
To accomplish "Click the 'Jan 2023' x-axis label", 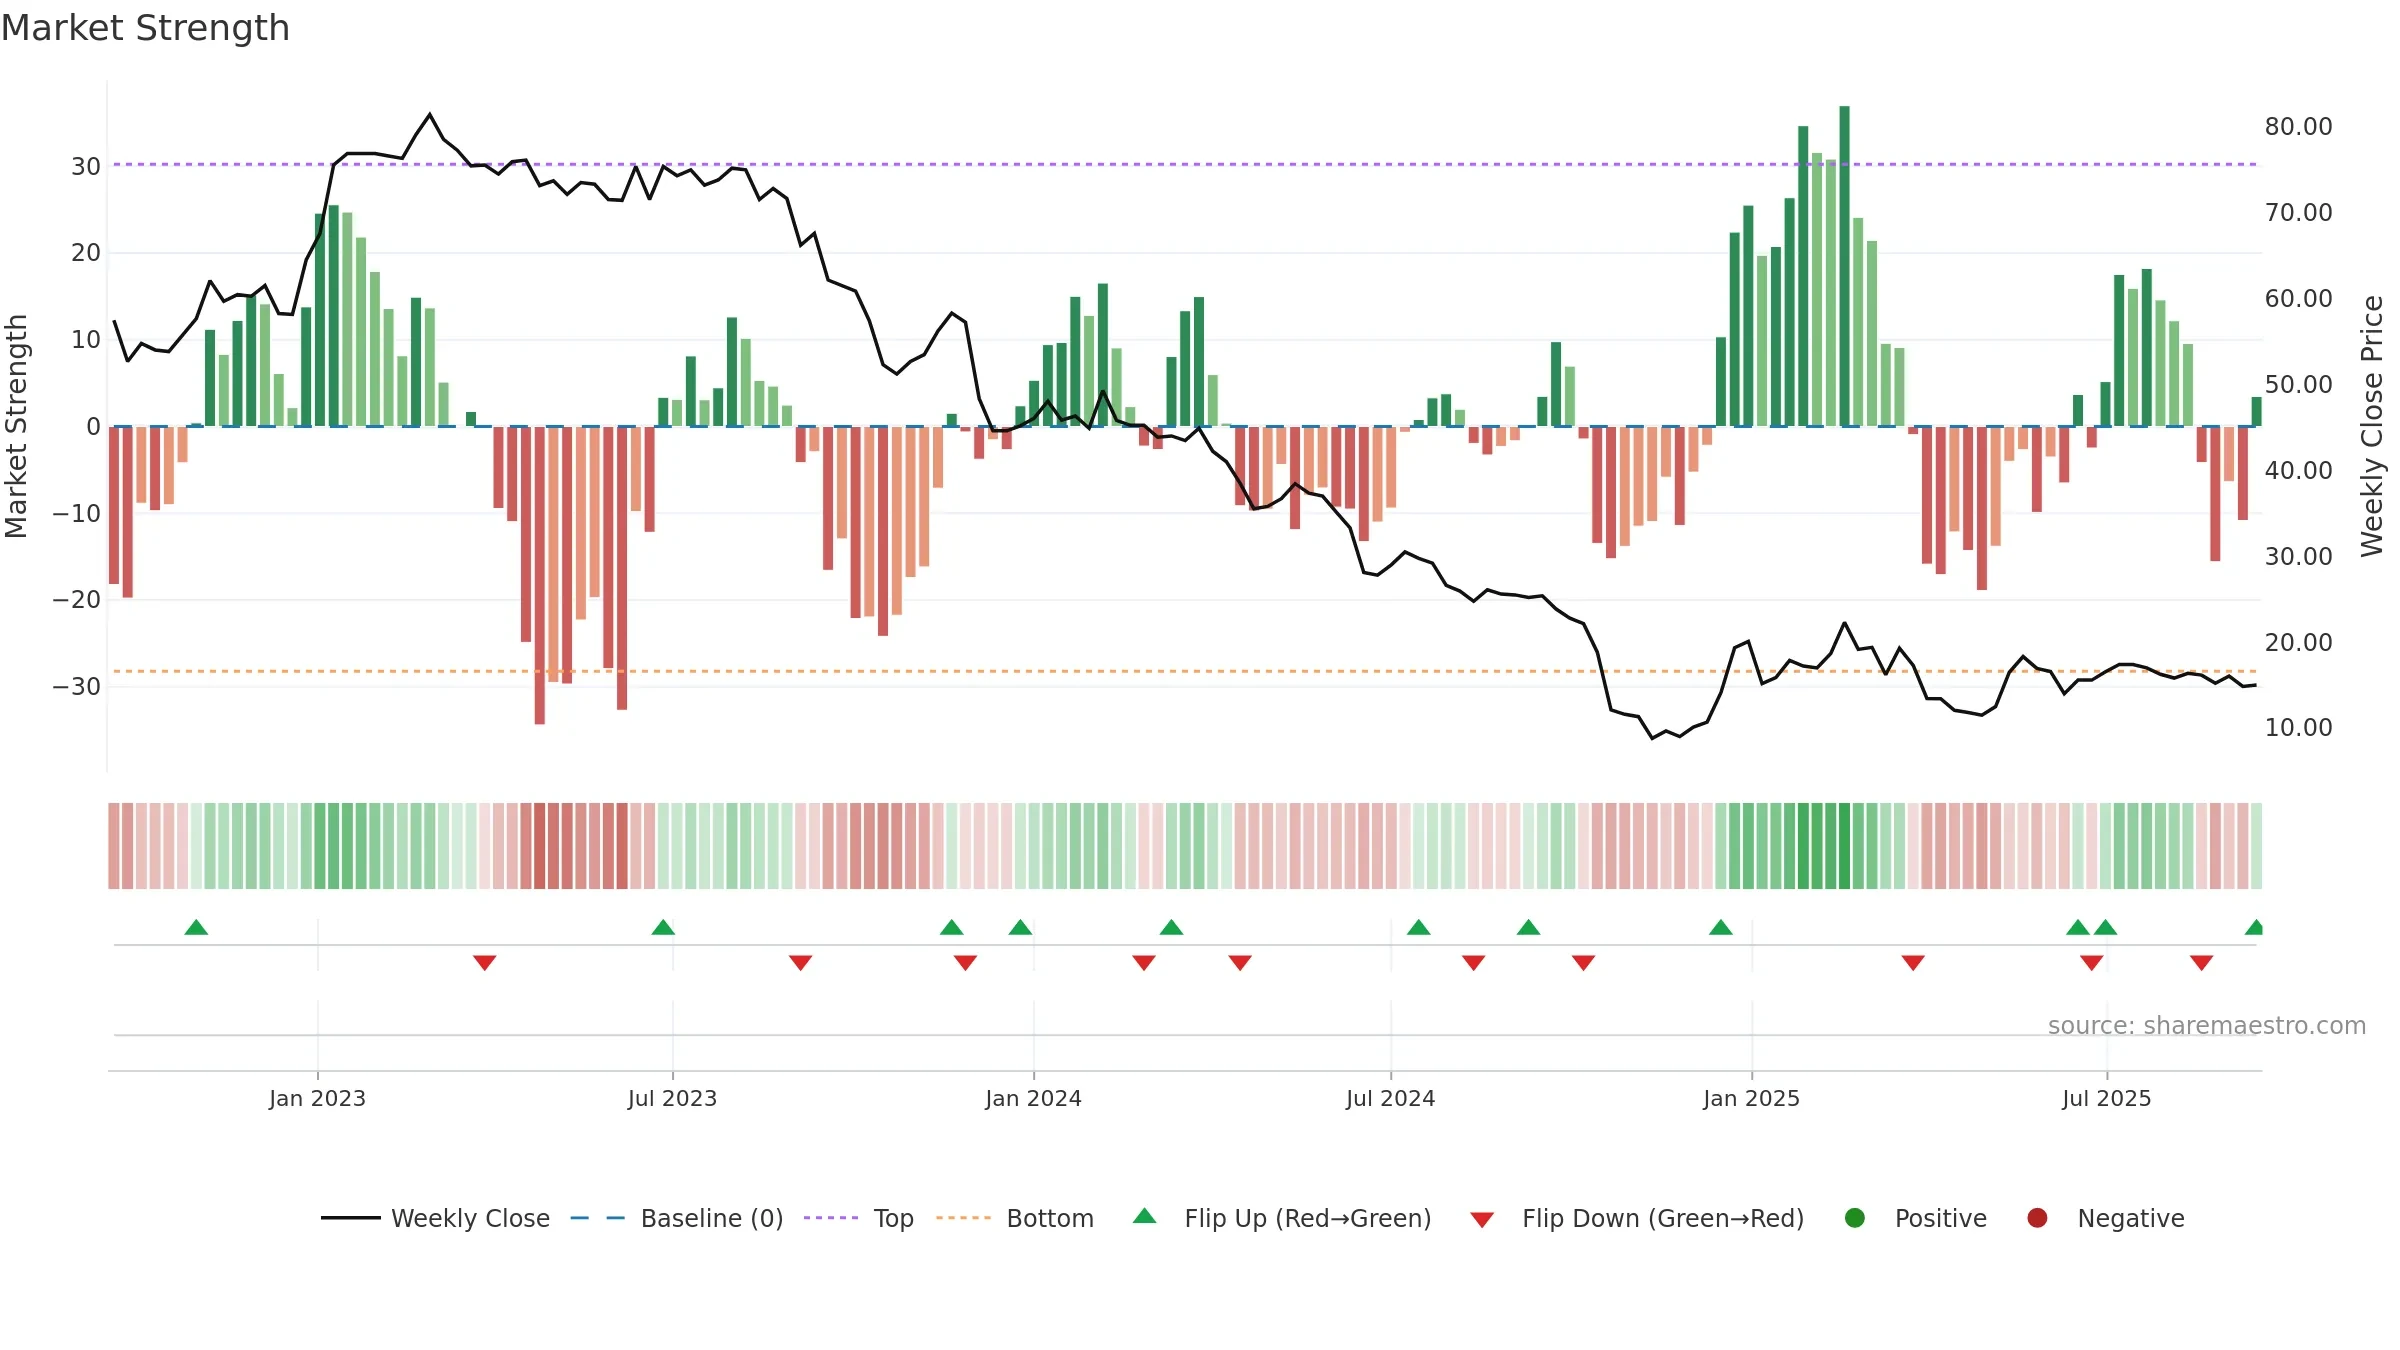I will pyautogui.click(x=318, y=1098).
